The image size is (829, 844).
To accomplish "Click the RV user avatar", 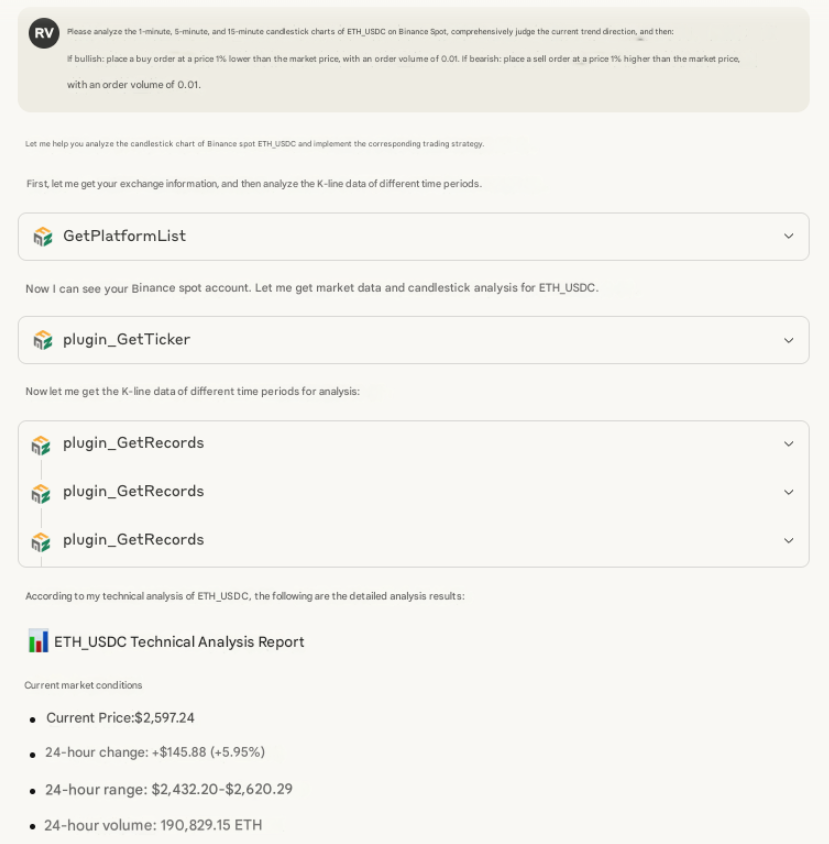I will coord(44,33).
